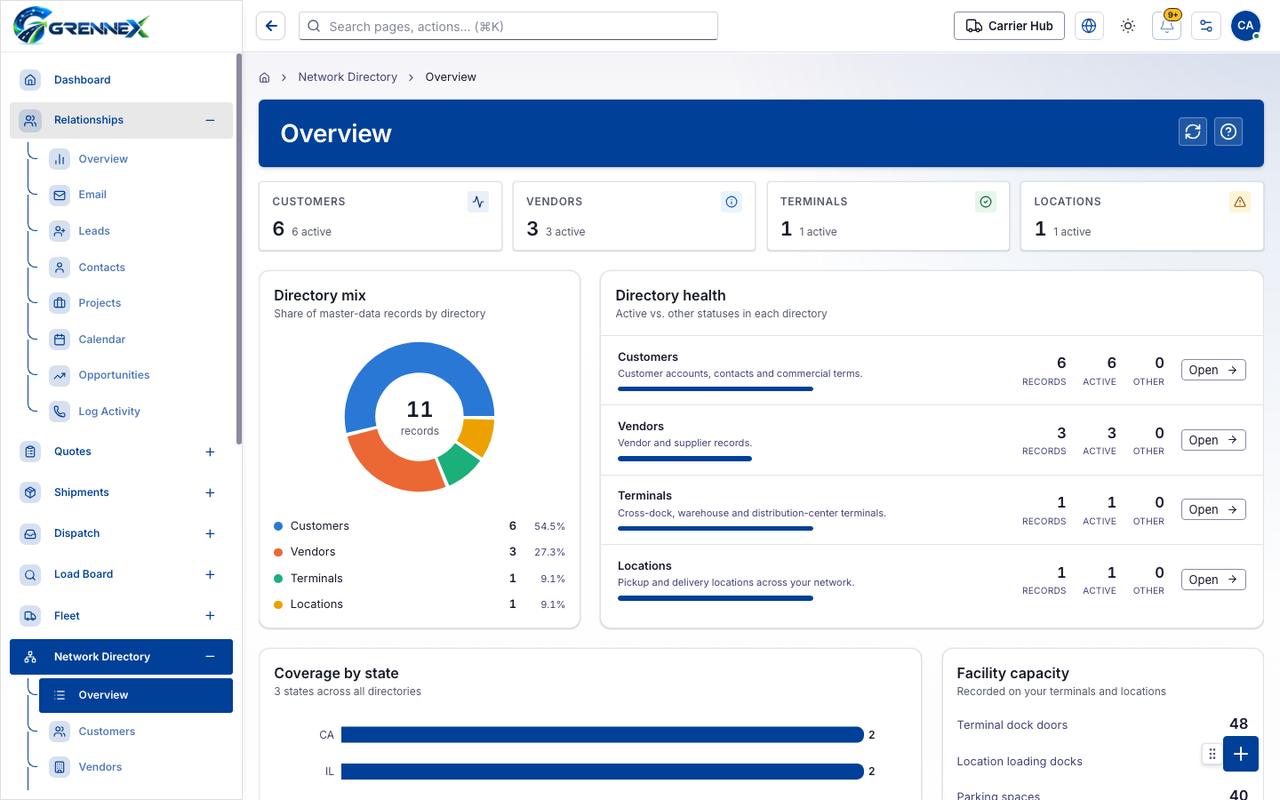Expand the Dispatch section
Viewport: 1280px width, 800px height.
tap(210, 534)
